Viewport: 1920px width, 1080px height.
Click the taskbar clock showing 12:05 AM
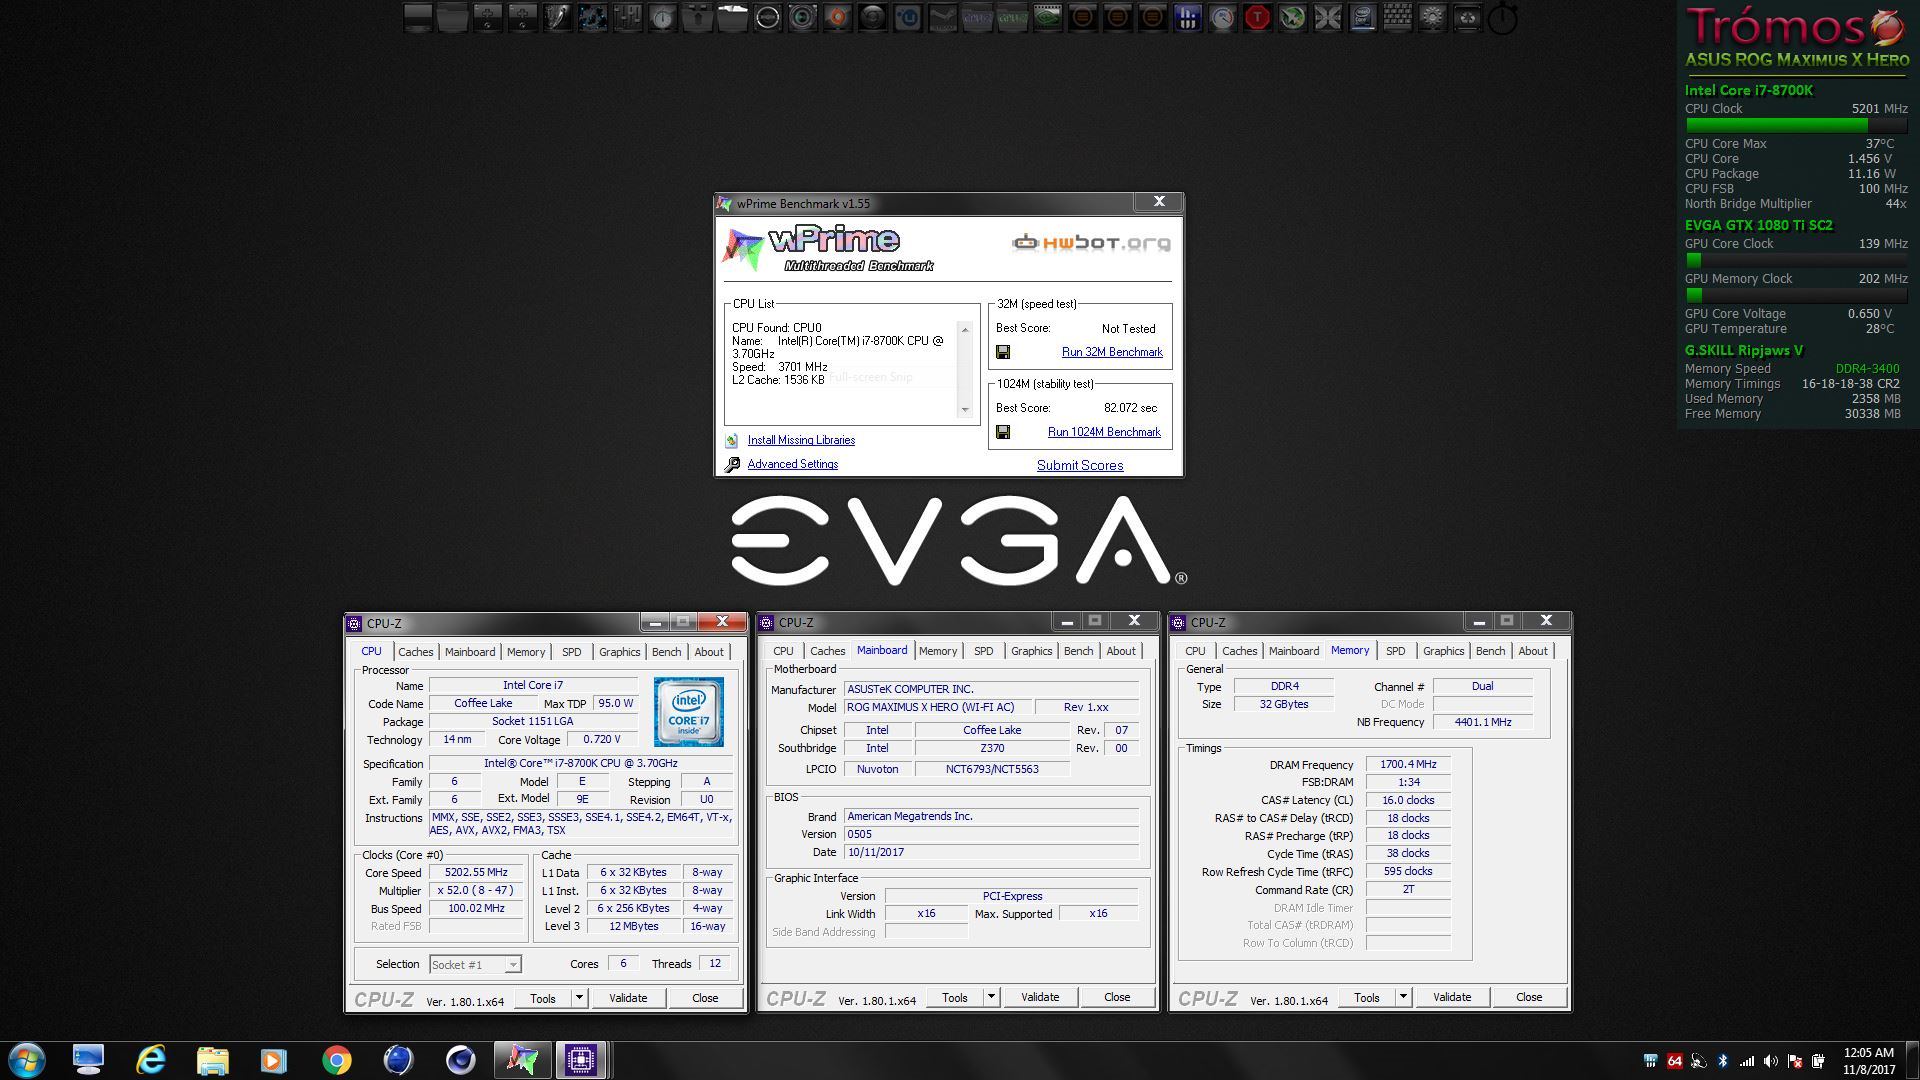tap(1868, 1061)
